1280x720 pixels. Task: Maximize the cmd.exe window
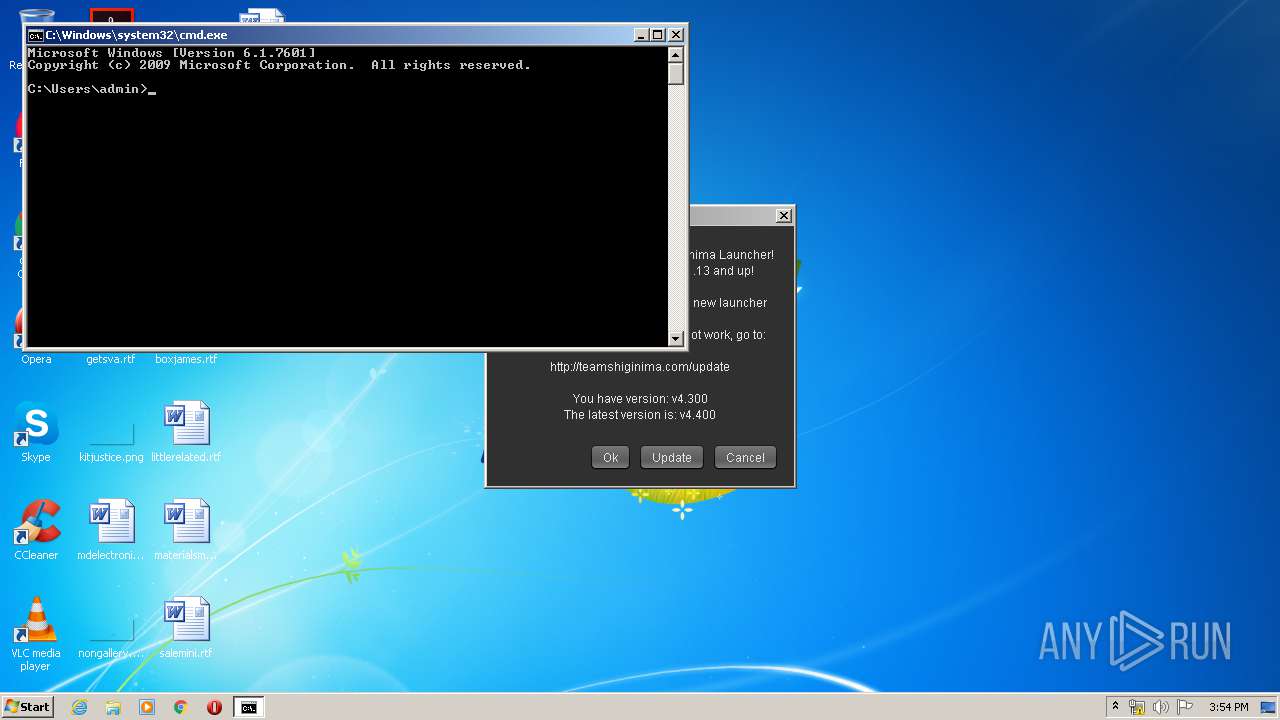[x=658, y=35]
